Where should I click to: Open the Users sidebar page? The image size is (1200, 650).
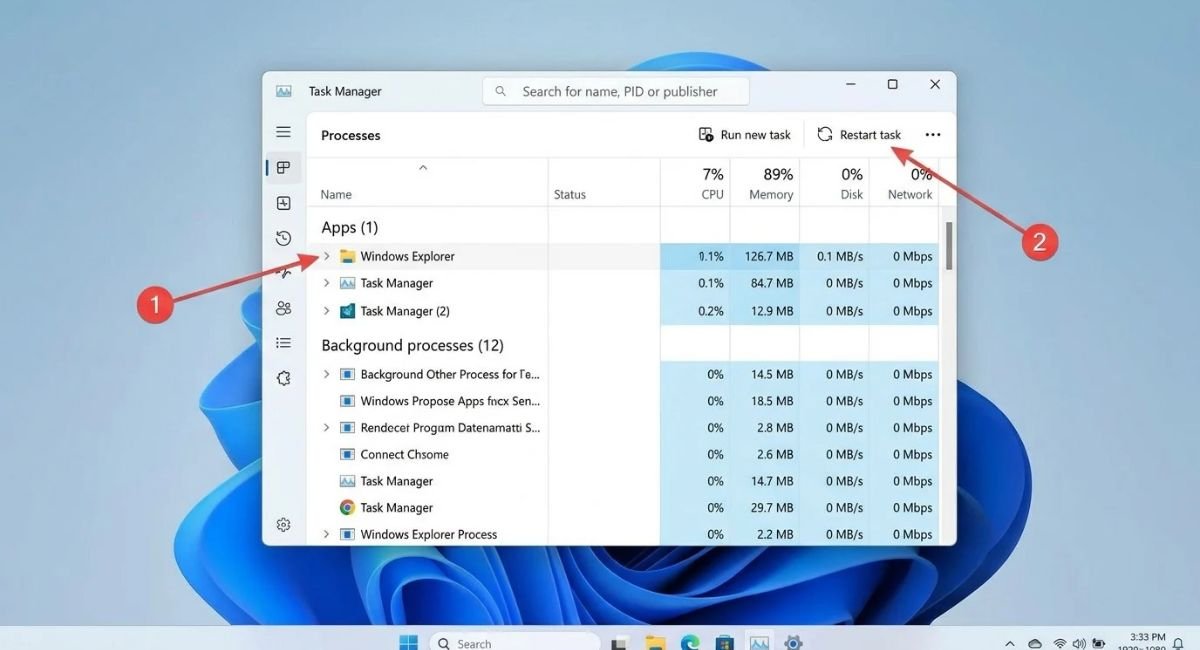(x=283, y=308)
